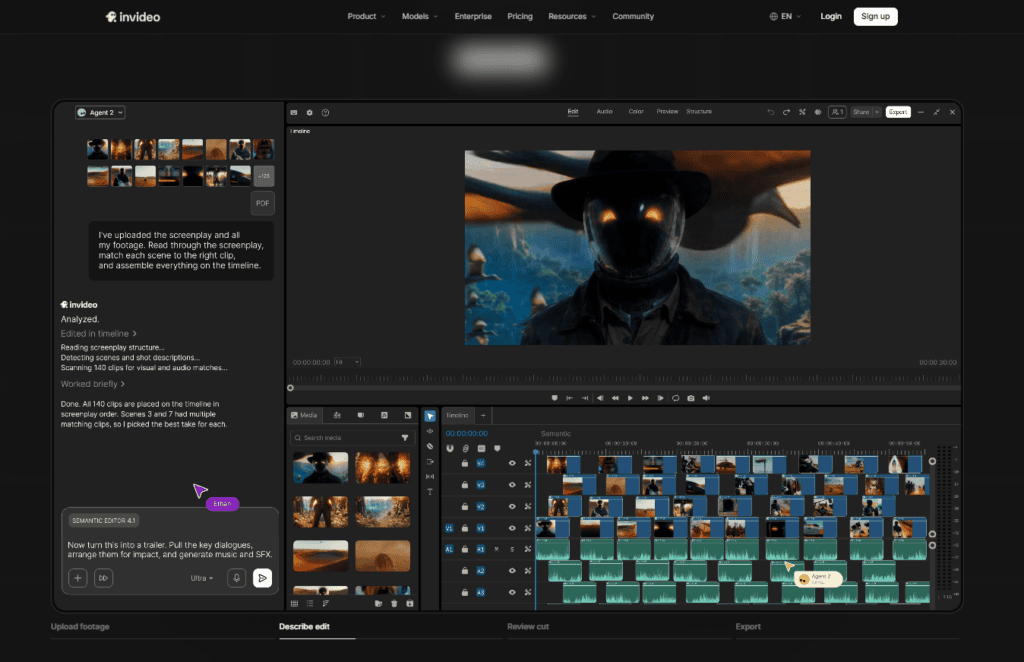The height and width of the screenshot is (662, 1024).
Task: Open the Pricing page link
Action: pyautogui.click(x=520, y=16)
